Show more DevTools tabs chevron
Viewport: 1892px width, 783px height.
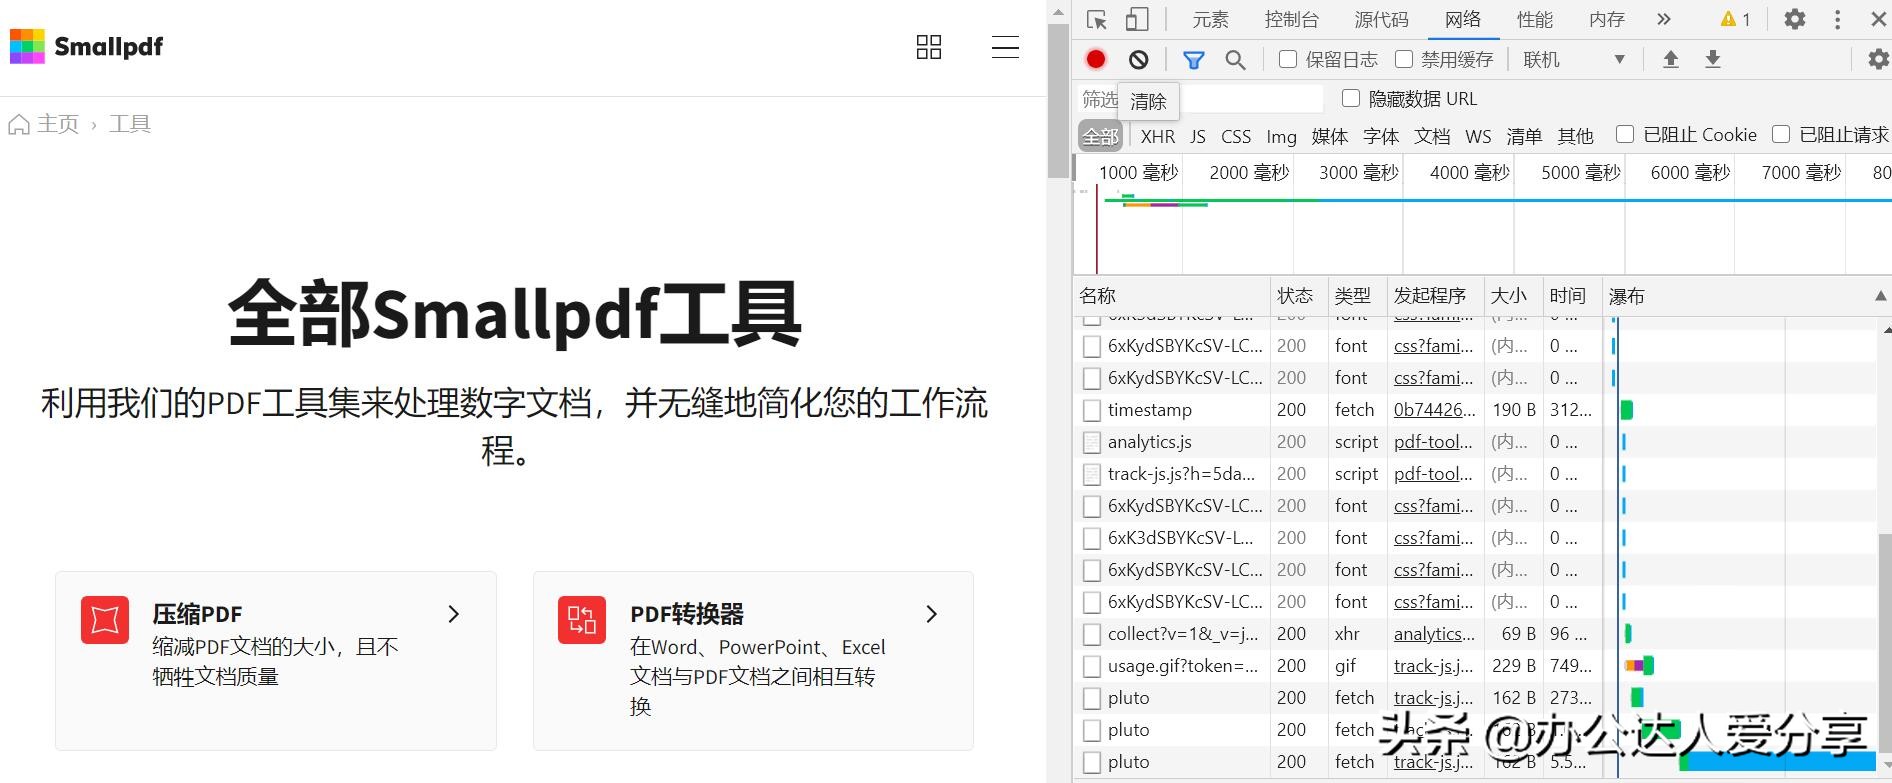(x=1663, y=19)
